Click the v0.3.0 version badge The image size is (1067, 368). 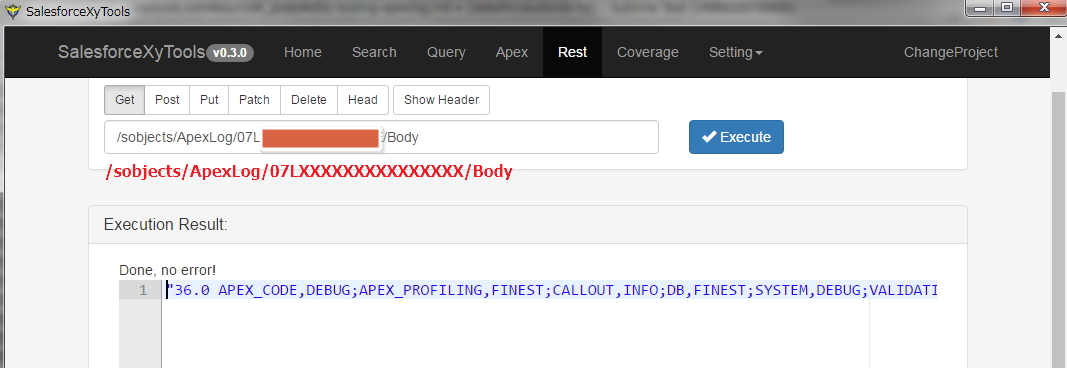[x=230, y=53]
